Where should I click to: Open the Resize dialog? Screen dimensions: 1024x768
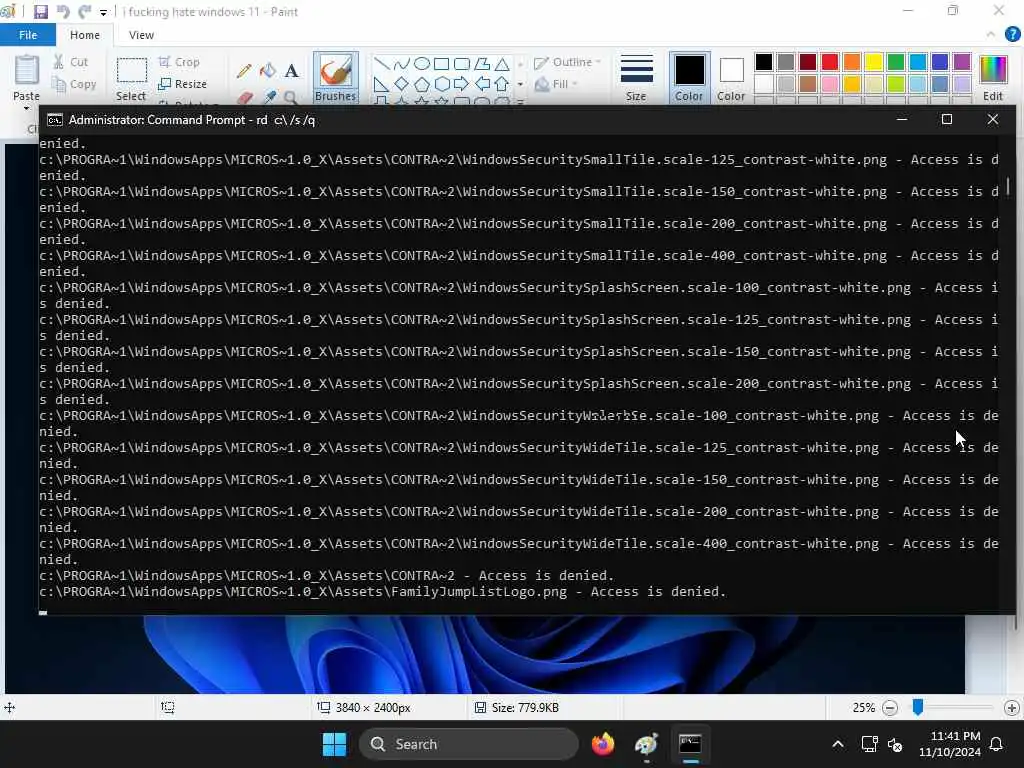[x=182, y=84]
